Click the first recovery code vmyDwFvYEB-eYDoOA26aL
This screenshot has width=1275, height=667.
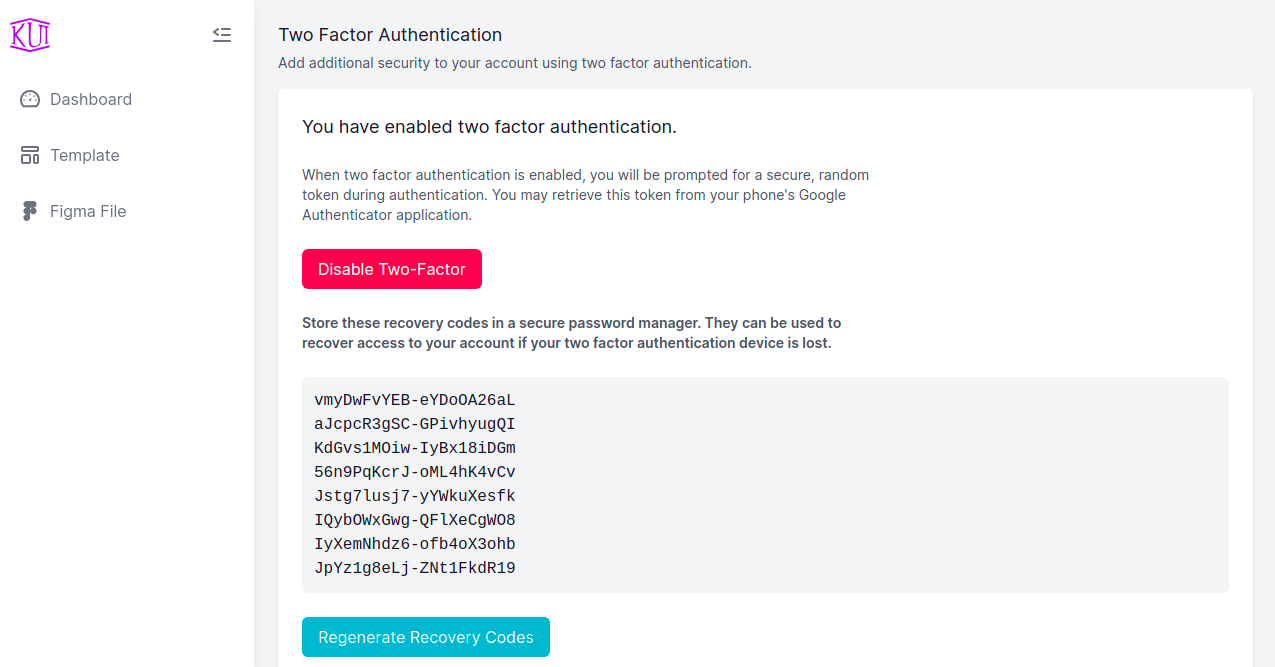(415, 400)
